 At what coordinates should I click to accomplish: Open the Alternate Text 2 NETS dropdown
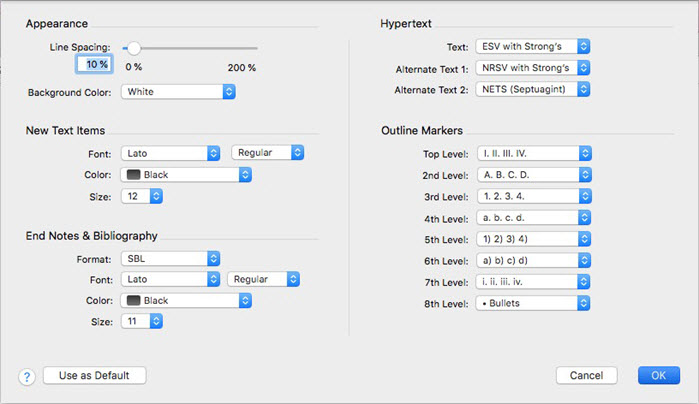pyautogui.click(x=533, y=90)
